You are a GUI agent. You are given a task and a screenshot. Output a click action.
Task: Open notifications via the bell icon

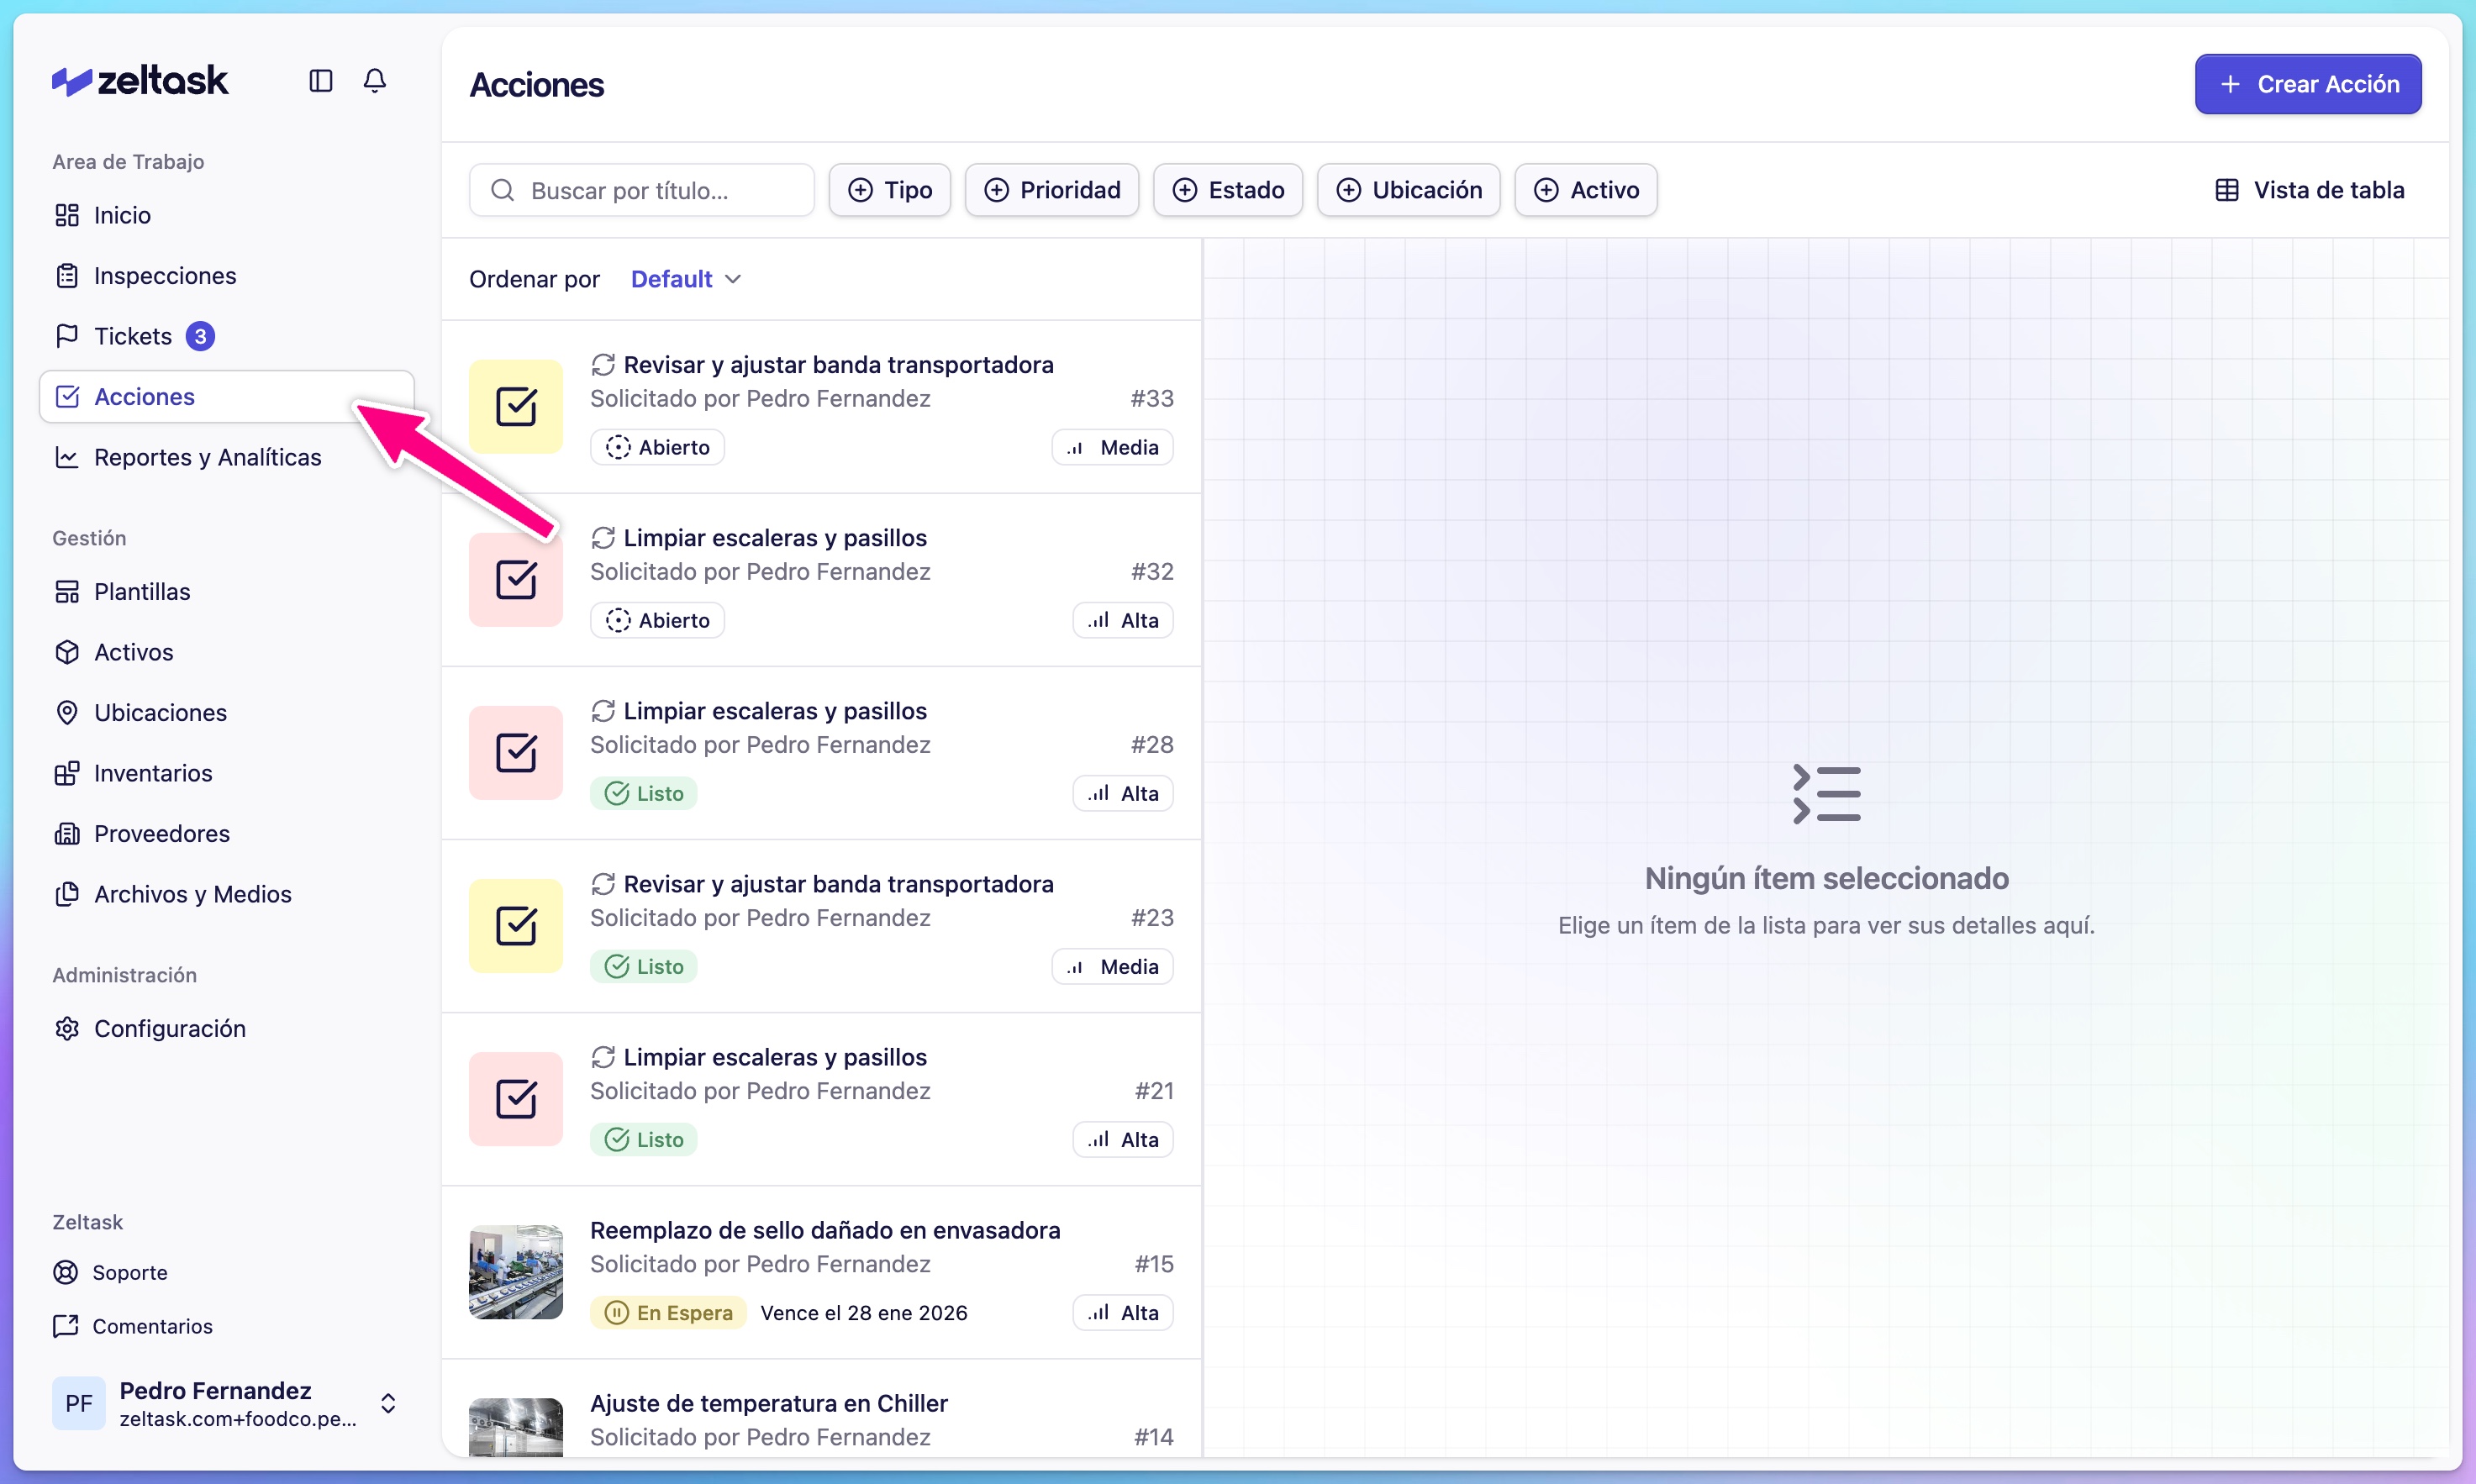tap(375, 81)
